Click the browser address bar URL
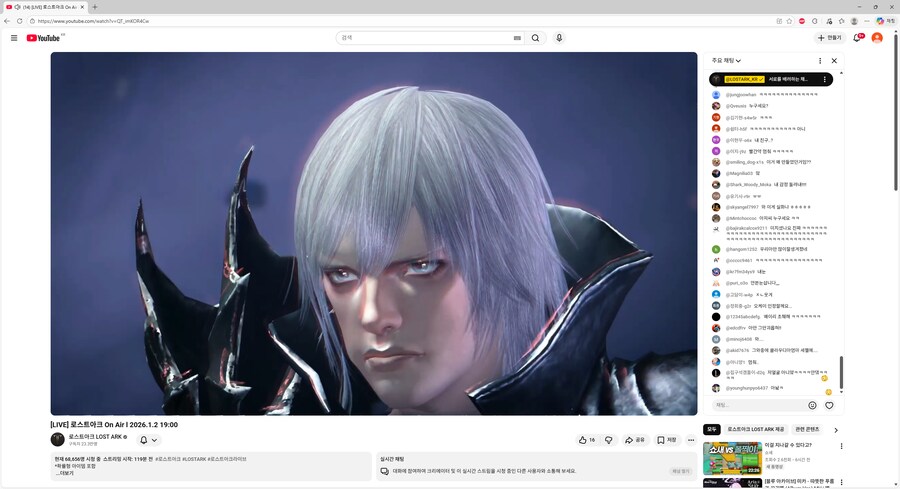 click(94, 21)
